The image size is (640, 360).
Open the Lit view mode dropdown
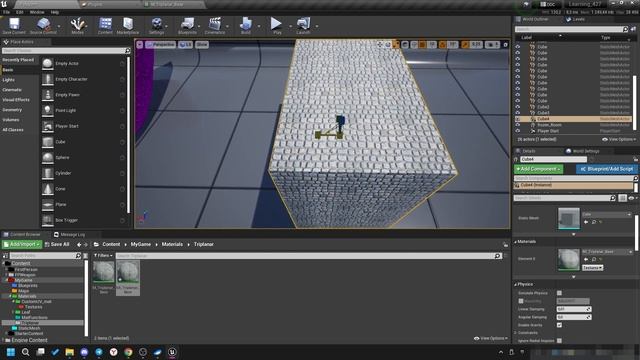click(x=185, y=44)
